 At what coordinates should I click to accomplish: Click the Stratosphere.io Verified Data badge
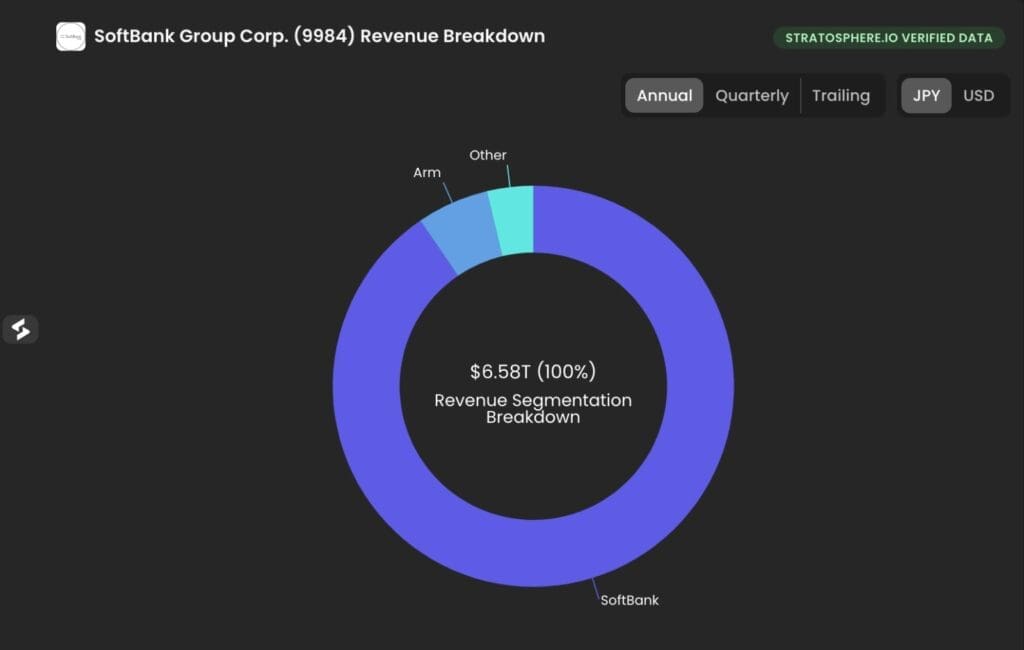pyautogui.click(x=889, y=38)
